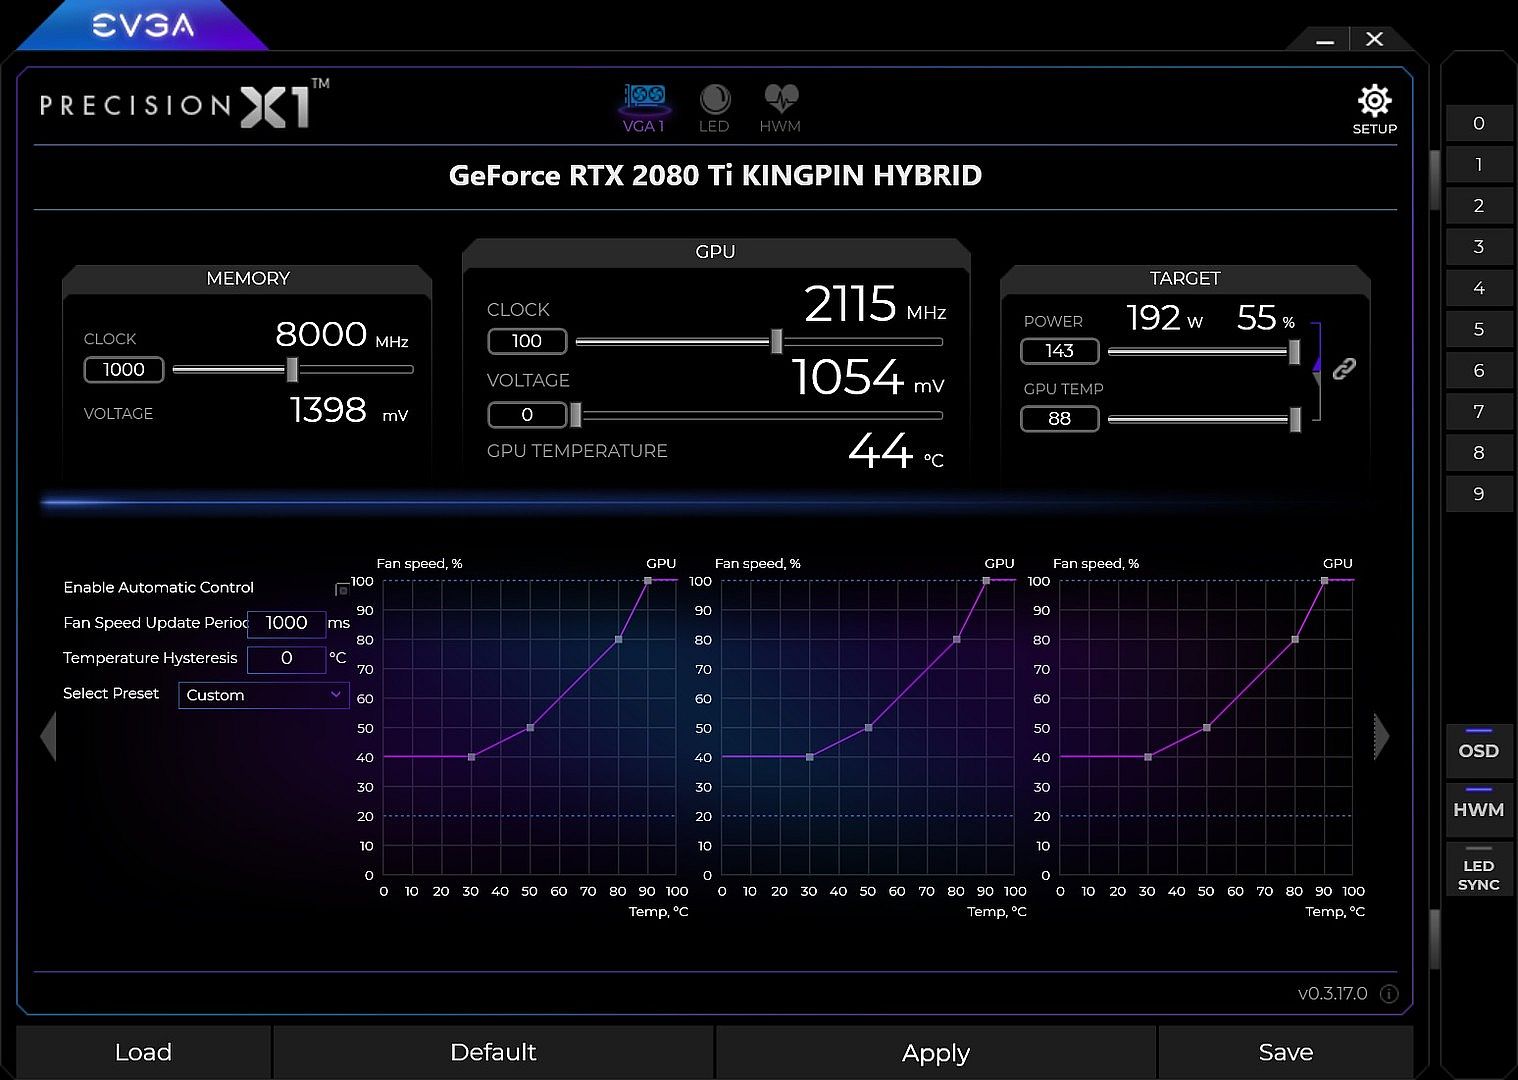Screen dimensions: 1518x1080
Task: Go to next panel with right arrow
Action: click(x=1381, y=737)
